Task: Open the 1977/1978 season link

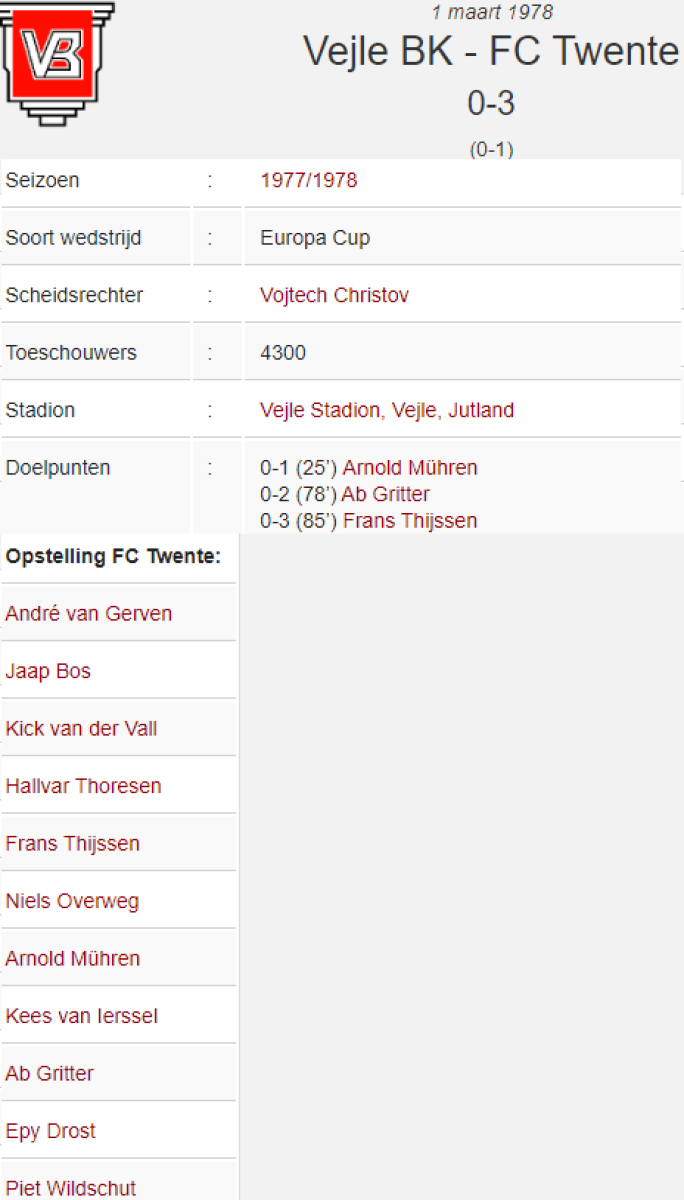Action: [308, 181]
